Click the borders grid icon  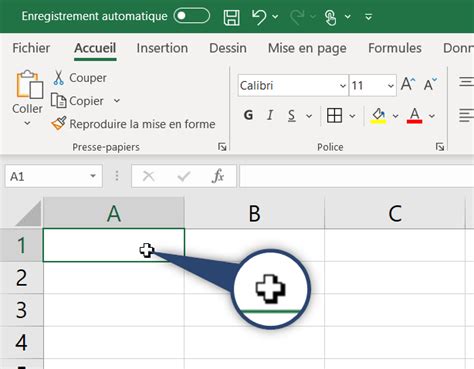[x=334, y=116]
